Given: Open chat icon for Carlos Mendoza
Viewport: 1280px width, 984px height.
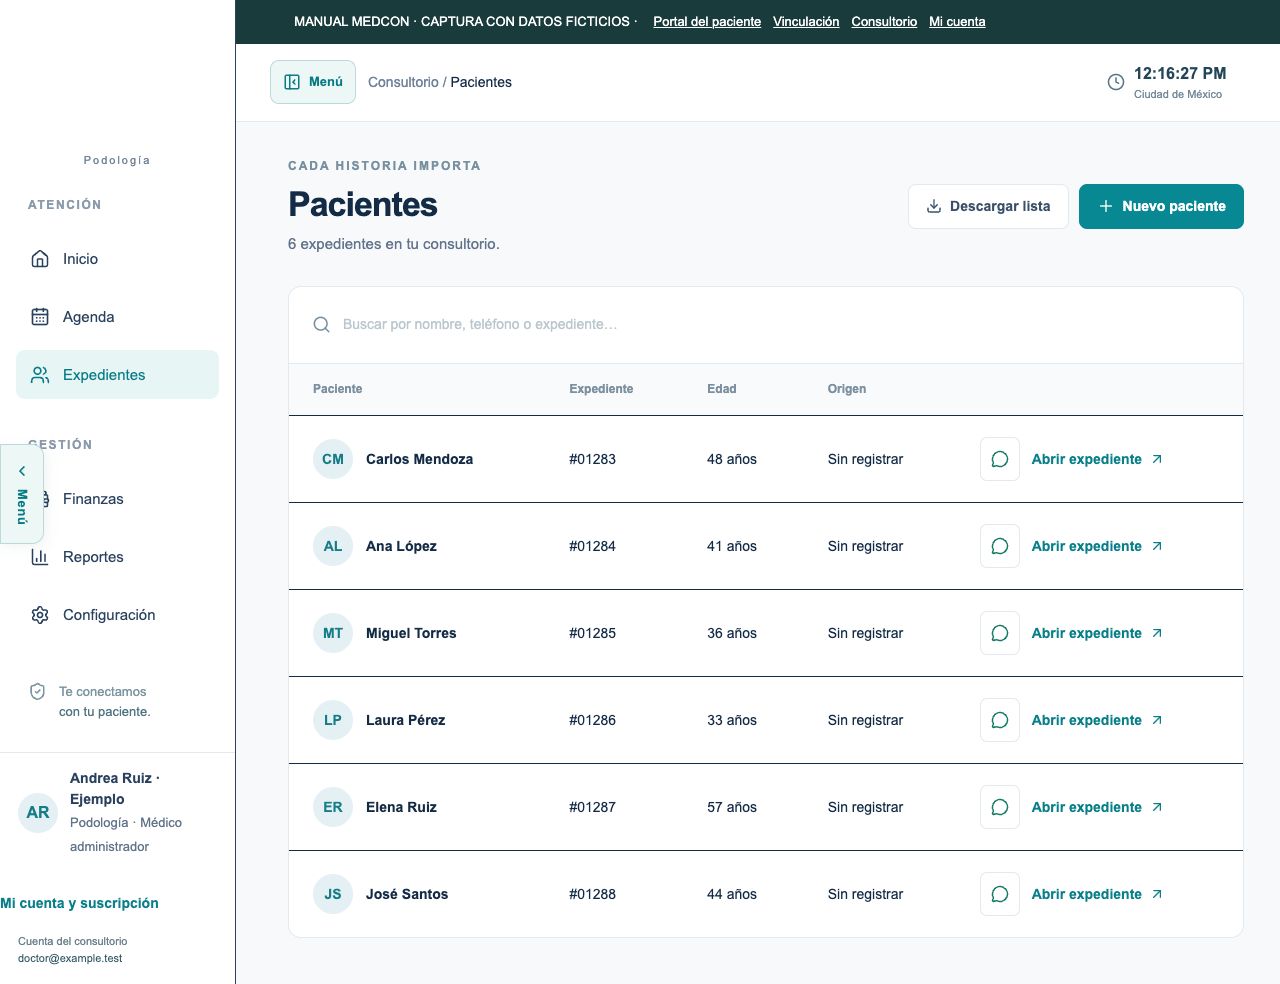Looking at the screenshot, I should pyautogui.click(x=999, y=459).
